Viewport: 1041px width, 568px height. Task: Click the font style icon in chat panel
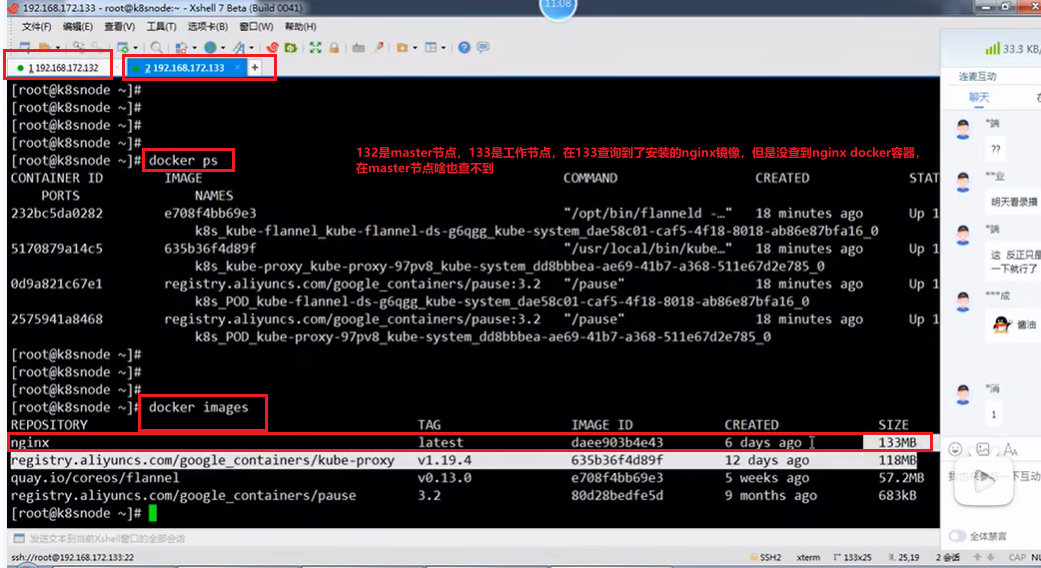pos(1010,449)
